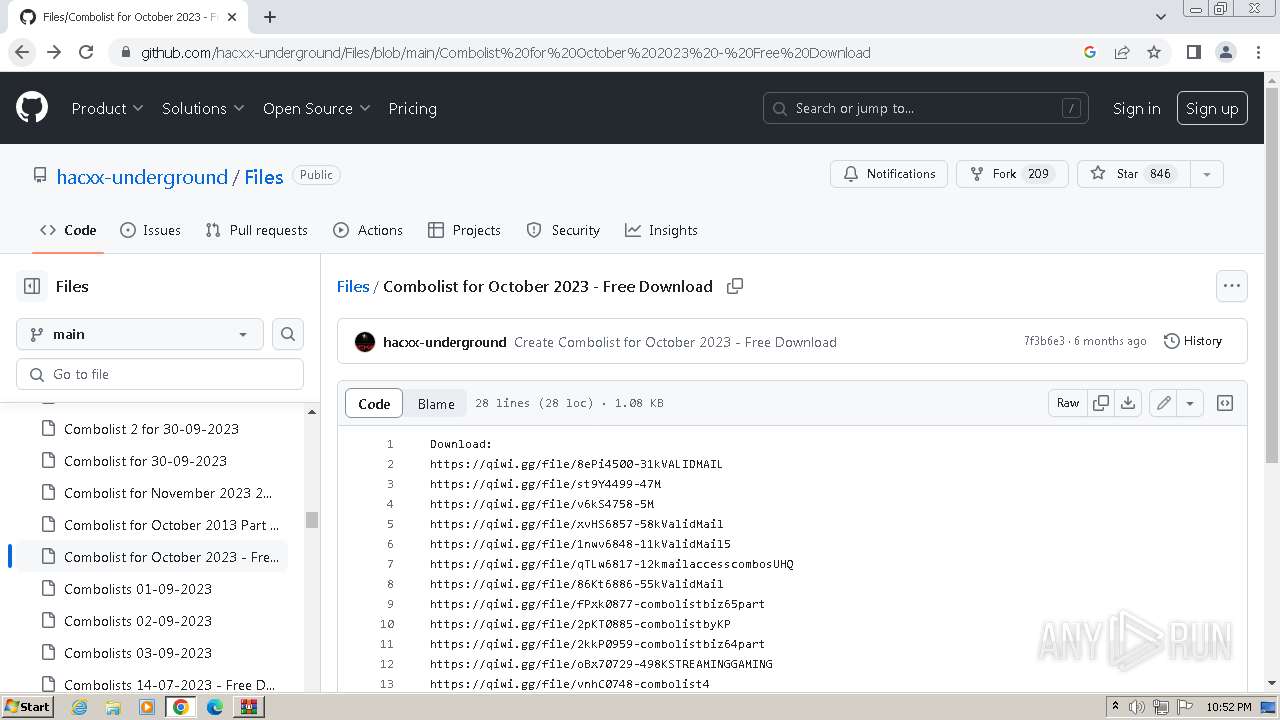The image size is (1280, 720).
Task: Open main branch selector
Action: (140, 334)
